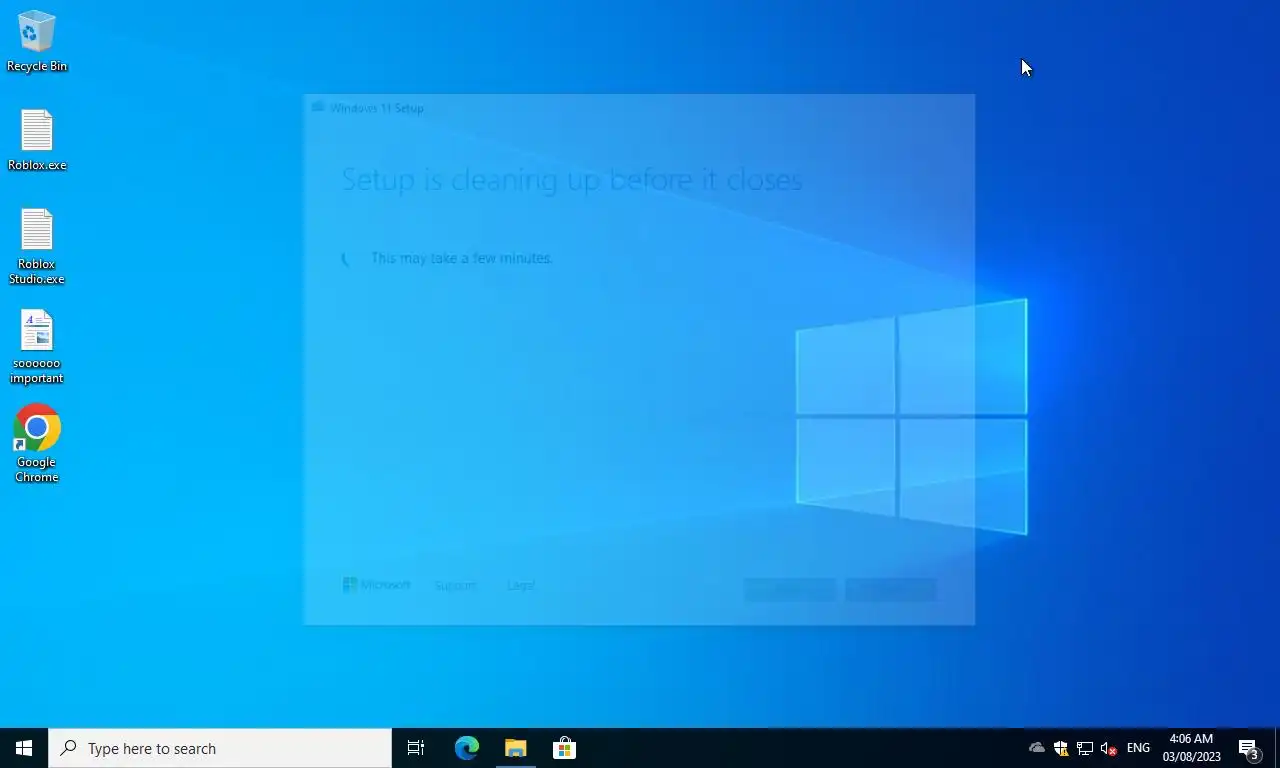Open Task View from the taskbar
The height and width of the screenshot is (768, 1280).
pos(416,748)
